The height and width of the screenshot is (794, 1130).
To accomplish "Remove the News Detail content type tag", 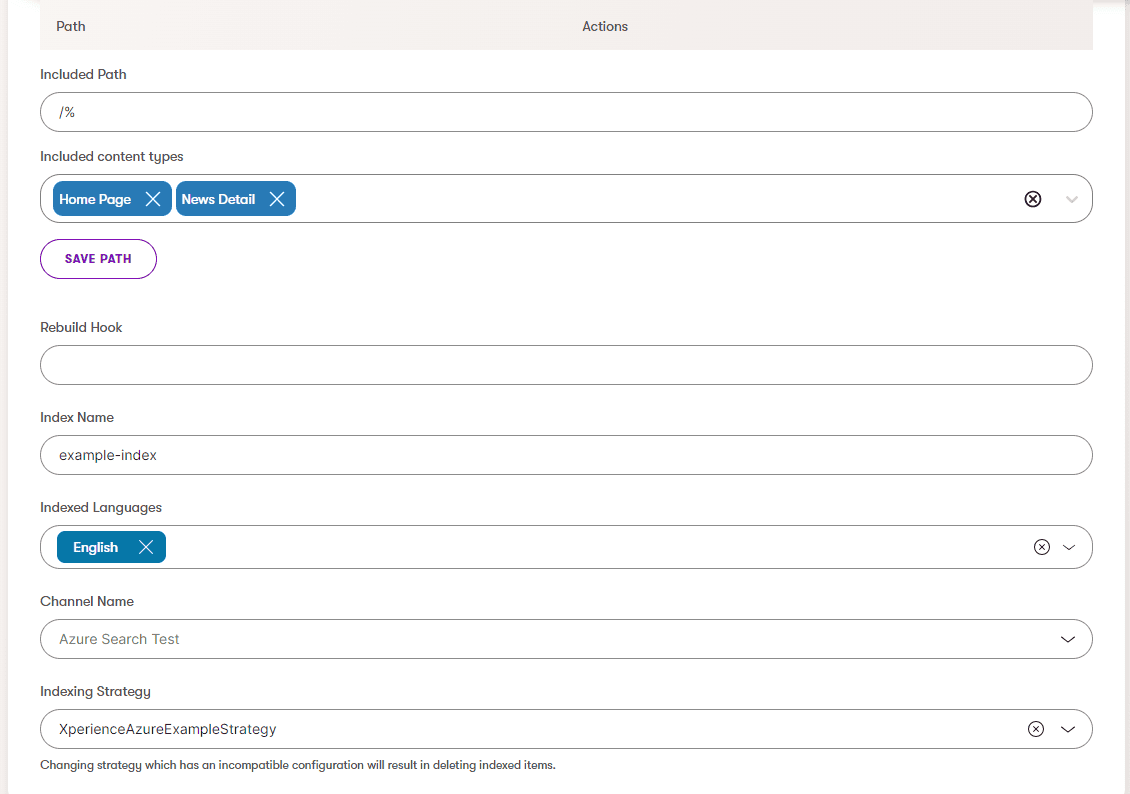I will tap(277, 199).
